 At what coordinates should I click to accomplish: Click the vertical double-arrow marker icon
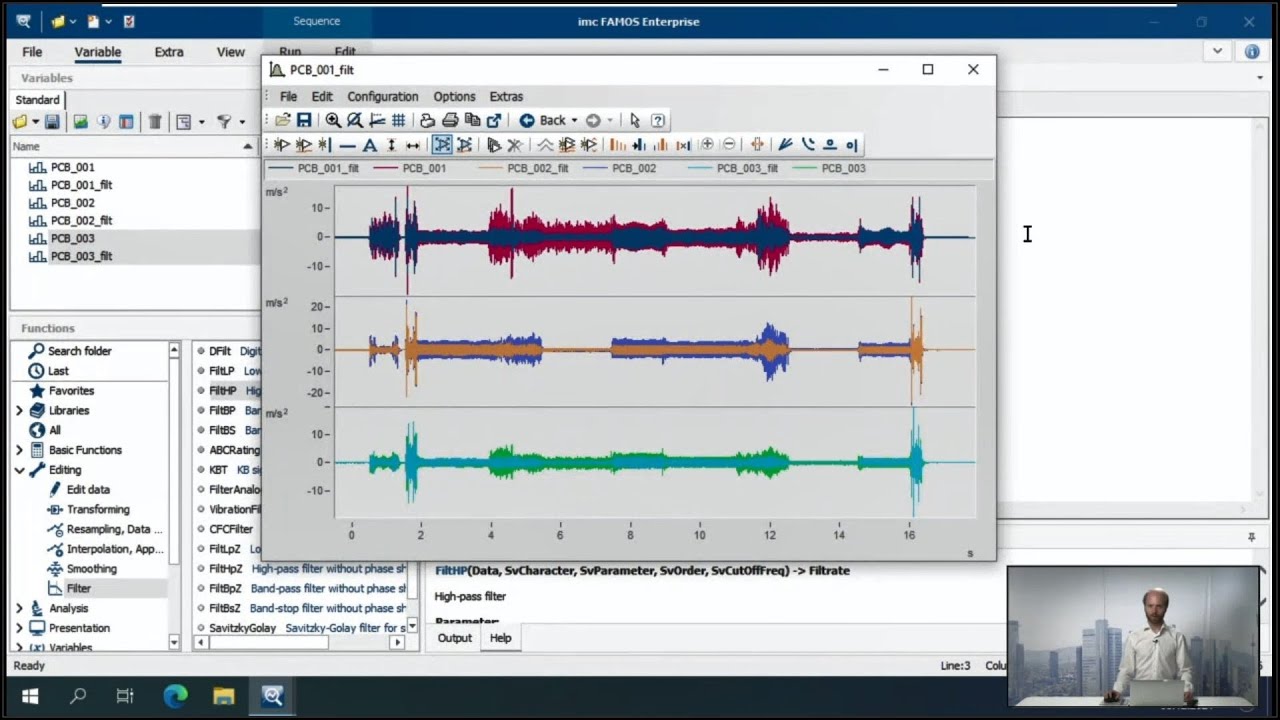[391, 145]
